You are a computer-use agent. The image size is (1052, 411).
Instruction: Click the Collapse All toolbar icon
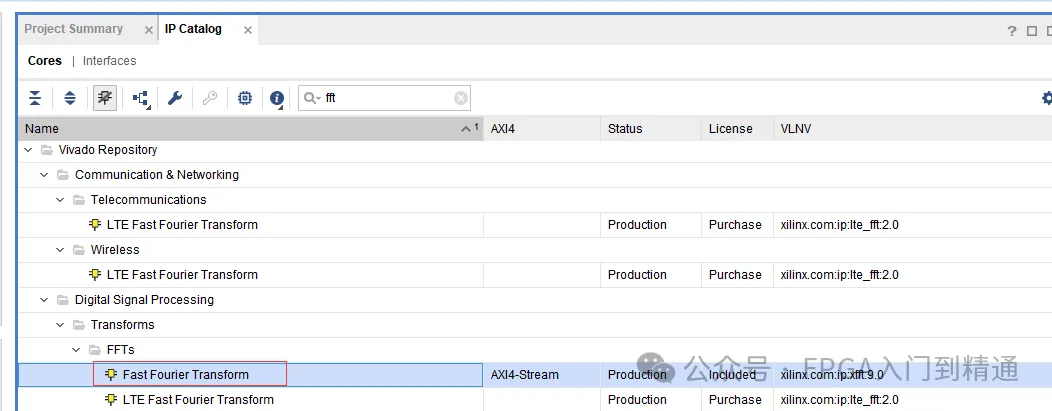35,99
